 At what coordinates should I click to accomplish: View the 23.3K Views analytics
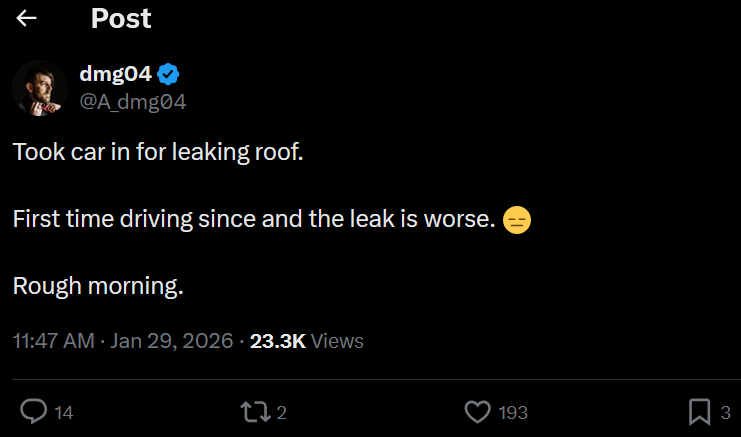click(306, 341)
